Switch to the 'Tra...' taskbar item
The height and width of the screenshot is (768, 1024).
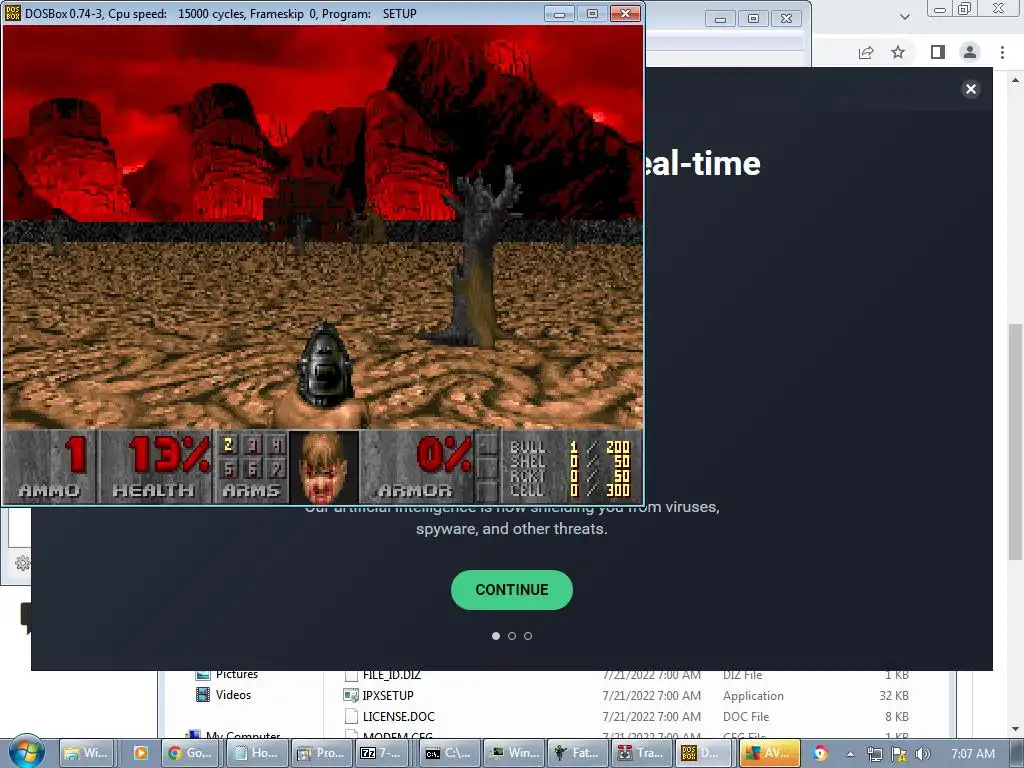pyautogui.click(x=642, y=753)
